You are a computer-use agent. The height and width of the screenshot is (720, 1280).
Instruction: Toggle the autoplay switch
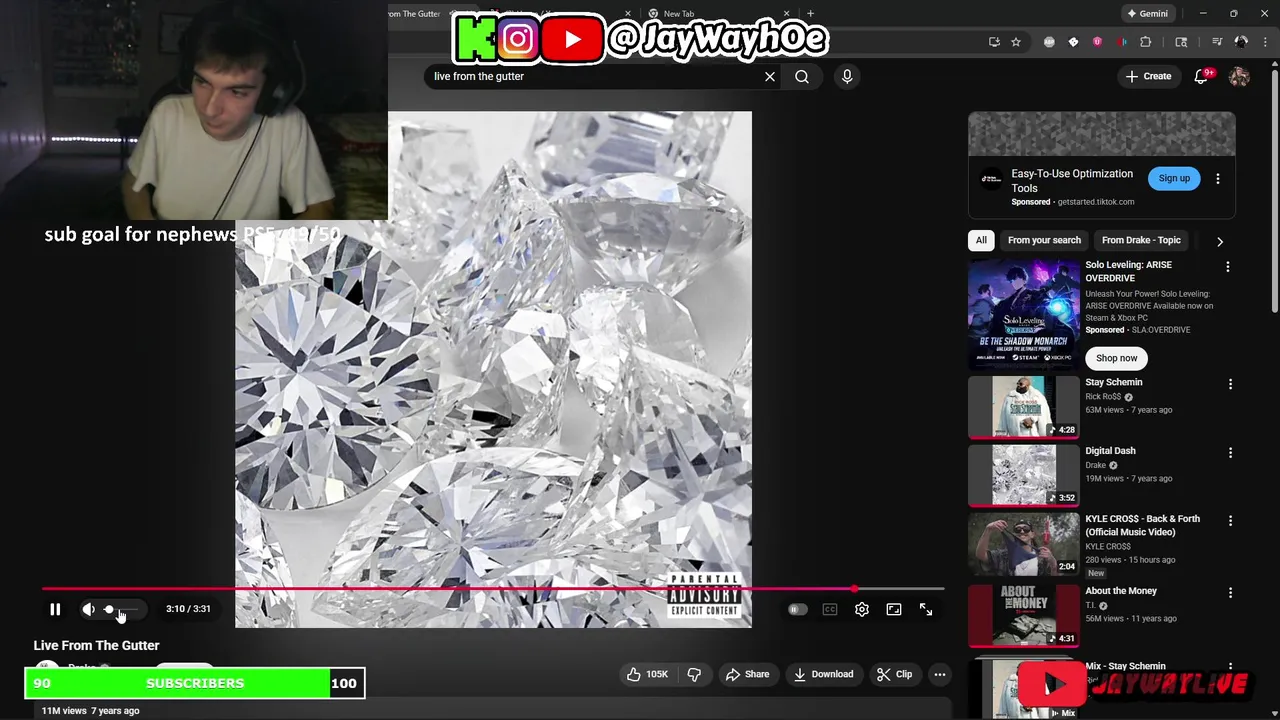(x=797, y=609)
